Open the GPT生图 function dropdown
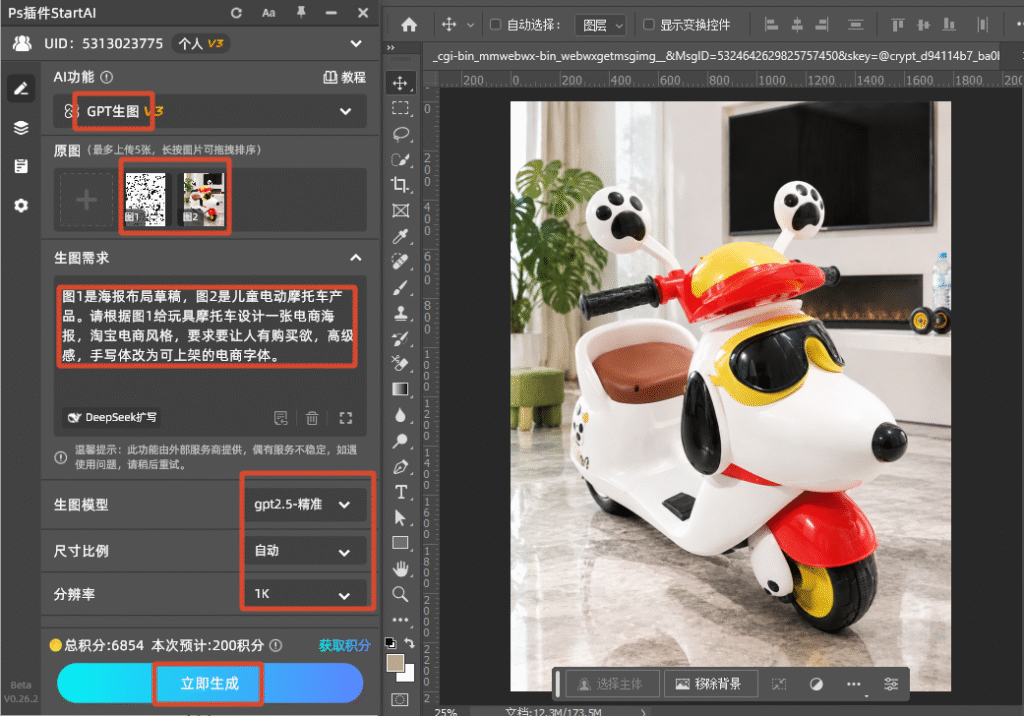This screenshot has height=716, width=1024. pyautogui.click(x=210, y=111)
